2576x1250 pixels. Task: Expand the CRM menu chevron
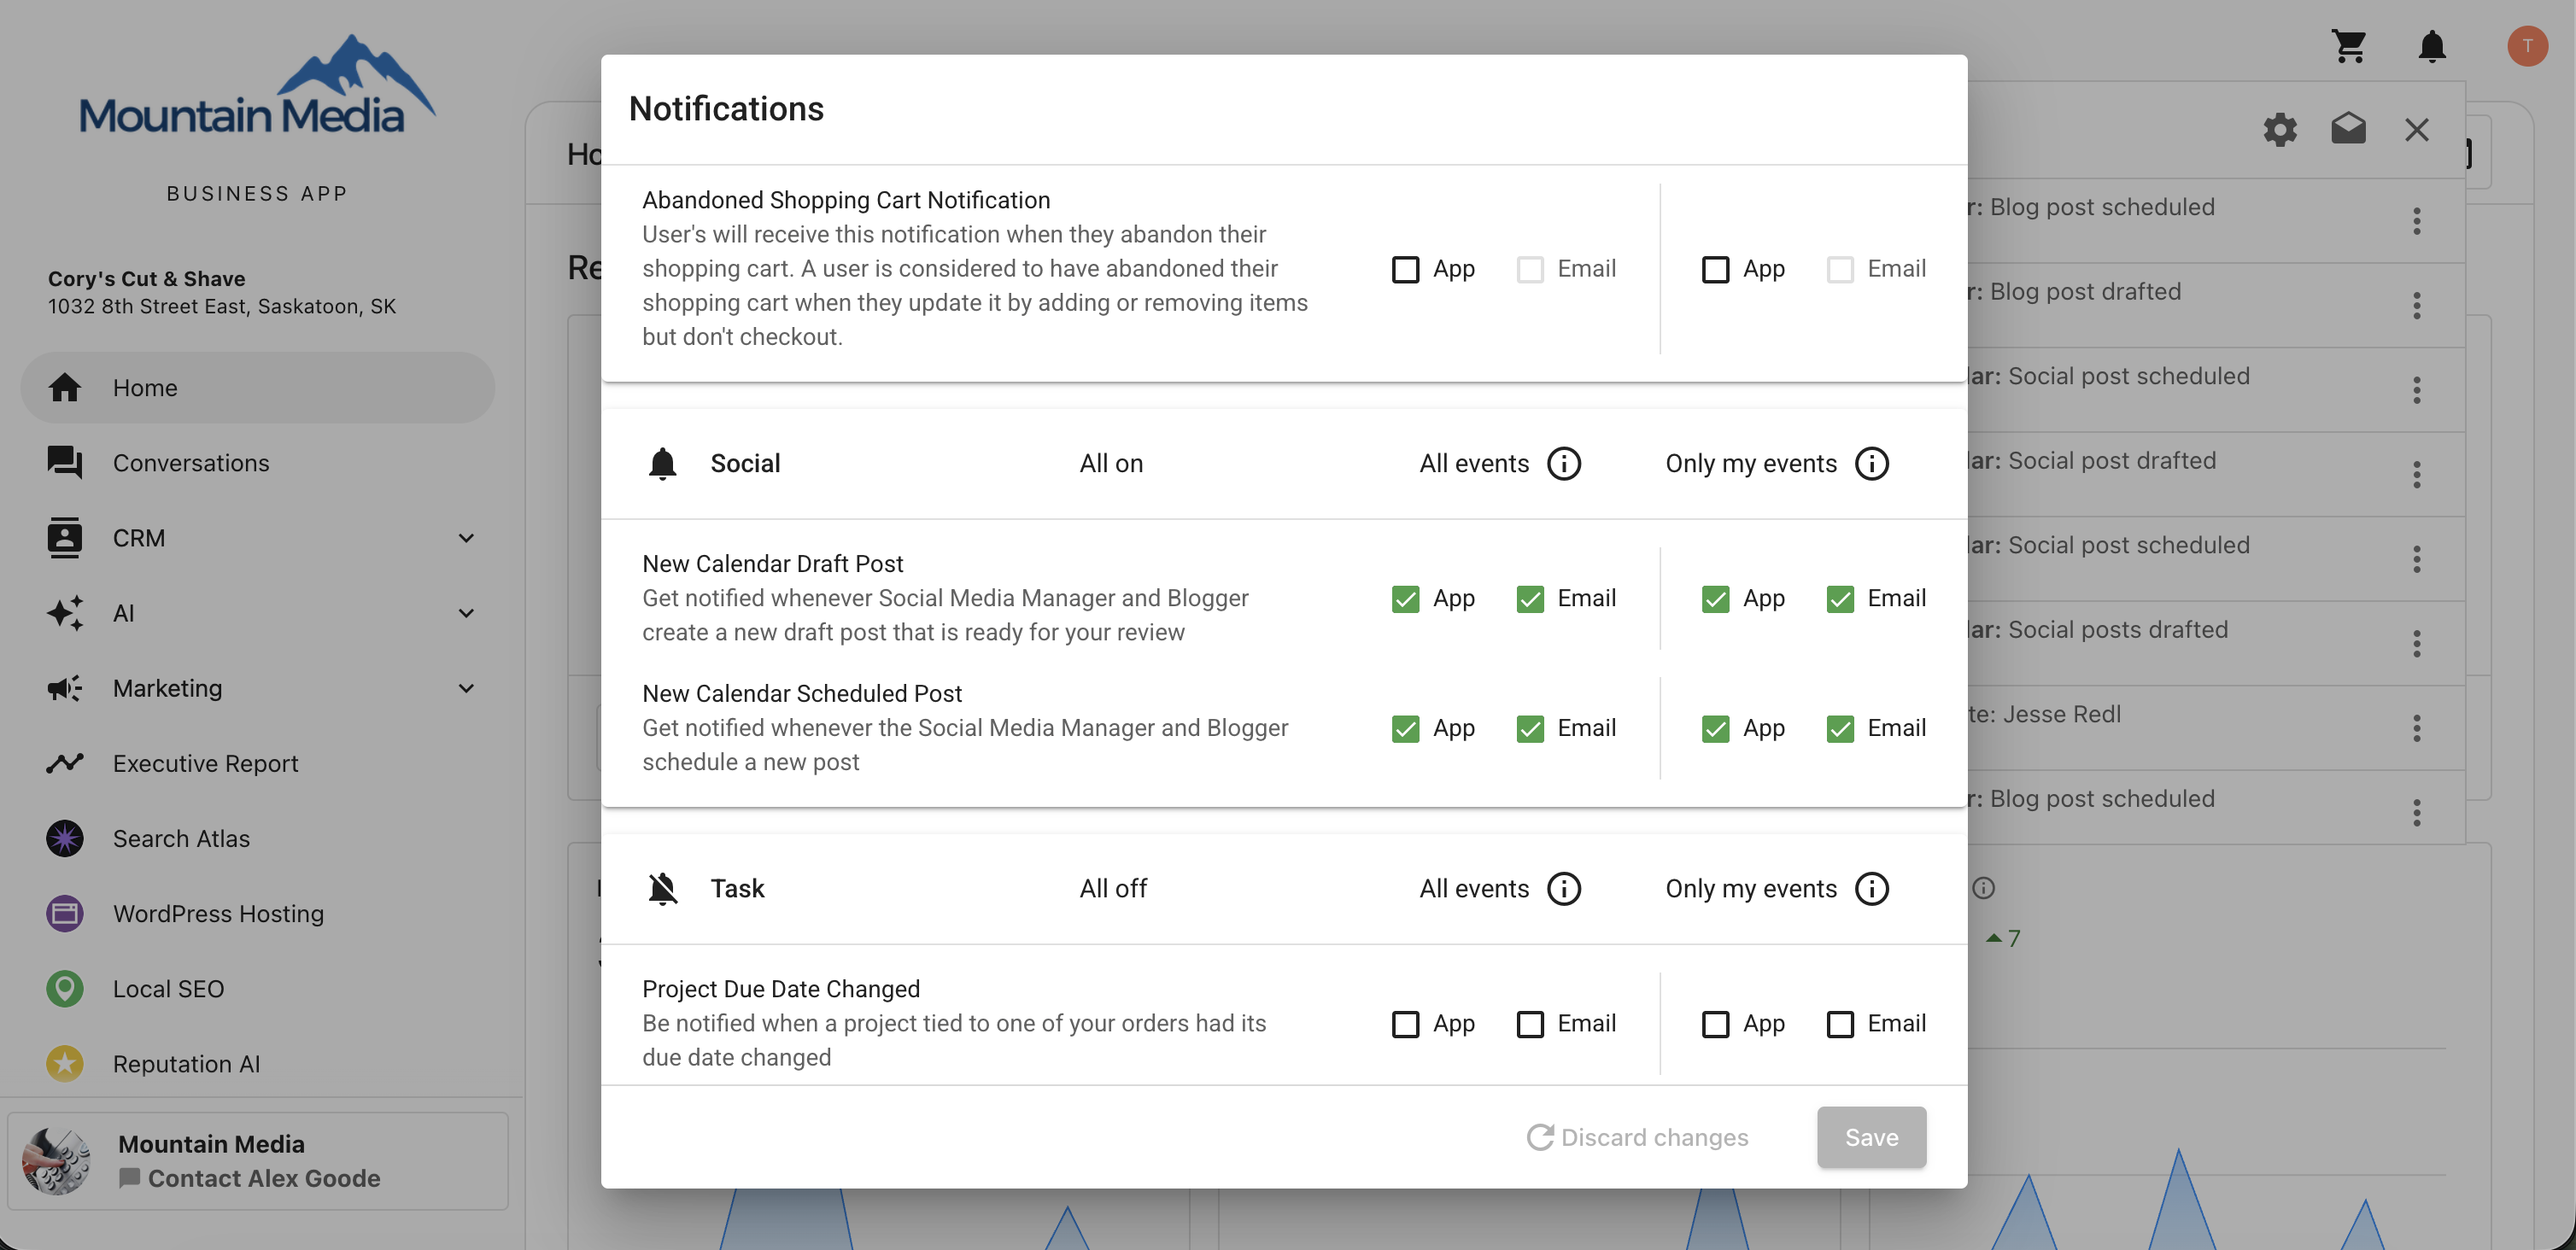click(x=466, y=538)
